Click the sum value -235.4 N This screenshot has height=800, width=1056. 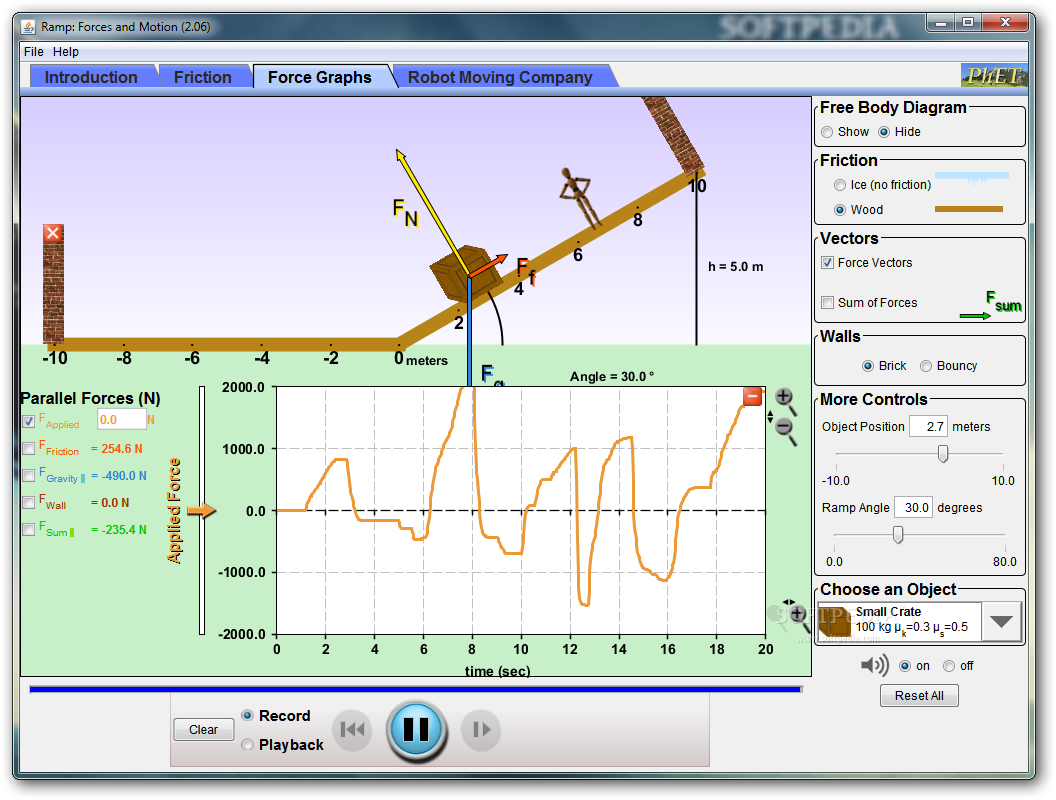[x=119, y=529]
